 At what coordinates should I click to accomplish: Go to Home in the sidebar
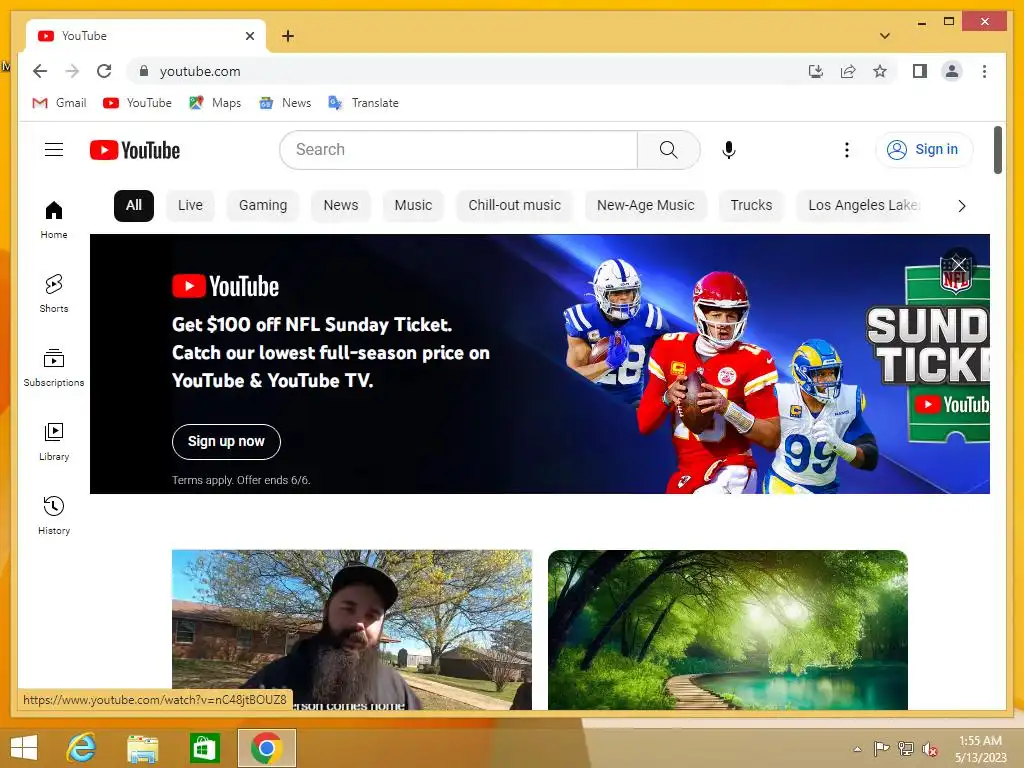pos(54,220)
